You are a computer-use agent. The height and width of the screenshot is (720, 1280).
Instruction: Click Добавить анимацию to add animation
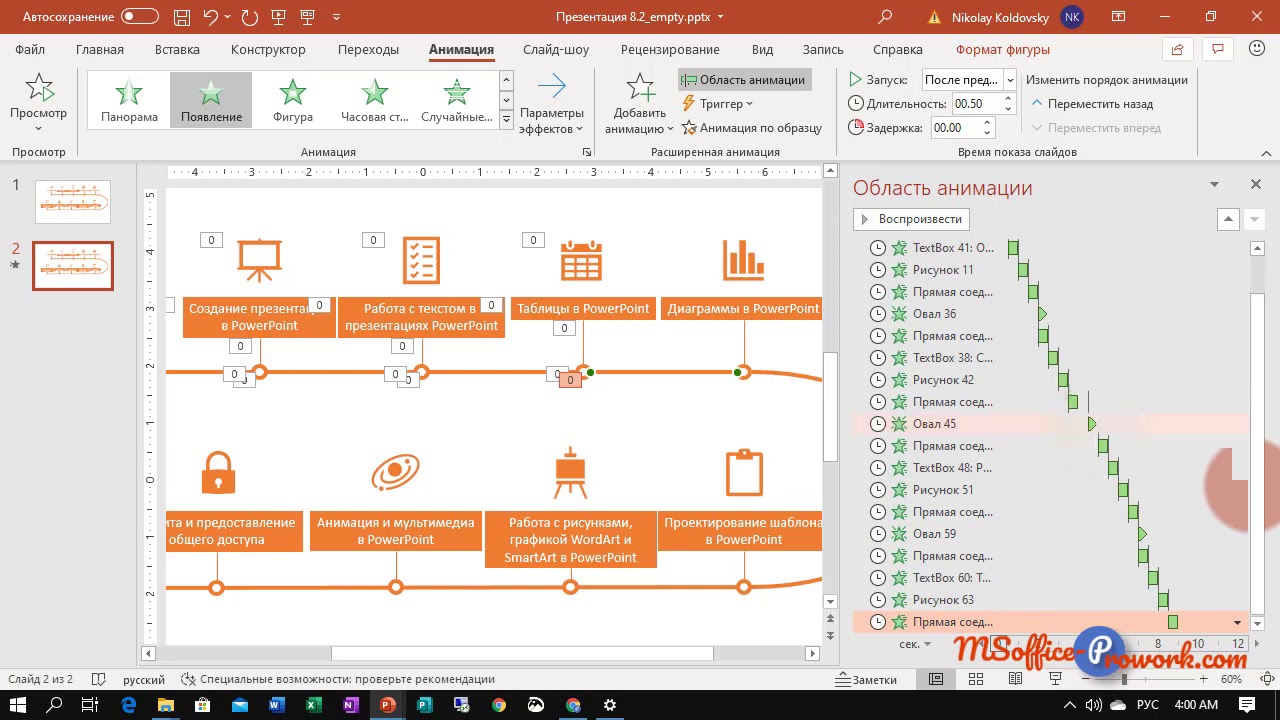637,103
